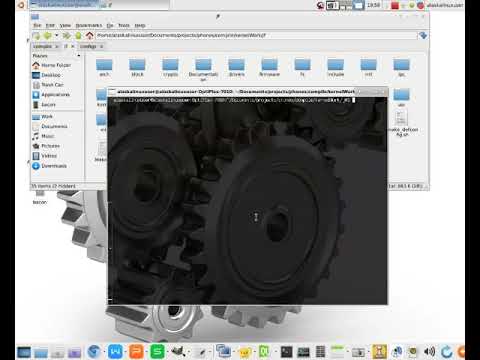This screenshot has width=480, height=360.
Task: Open the include folder
Action: coord(336,68)
